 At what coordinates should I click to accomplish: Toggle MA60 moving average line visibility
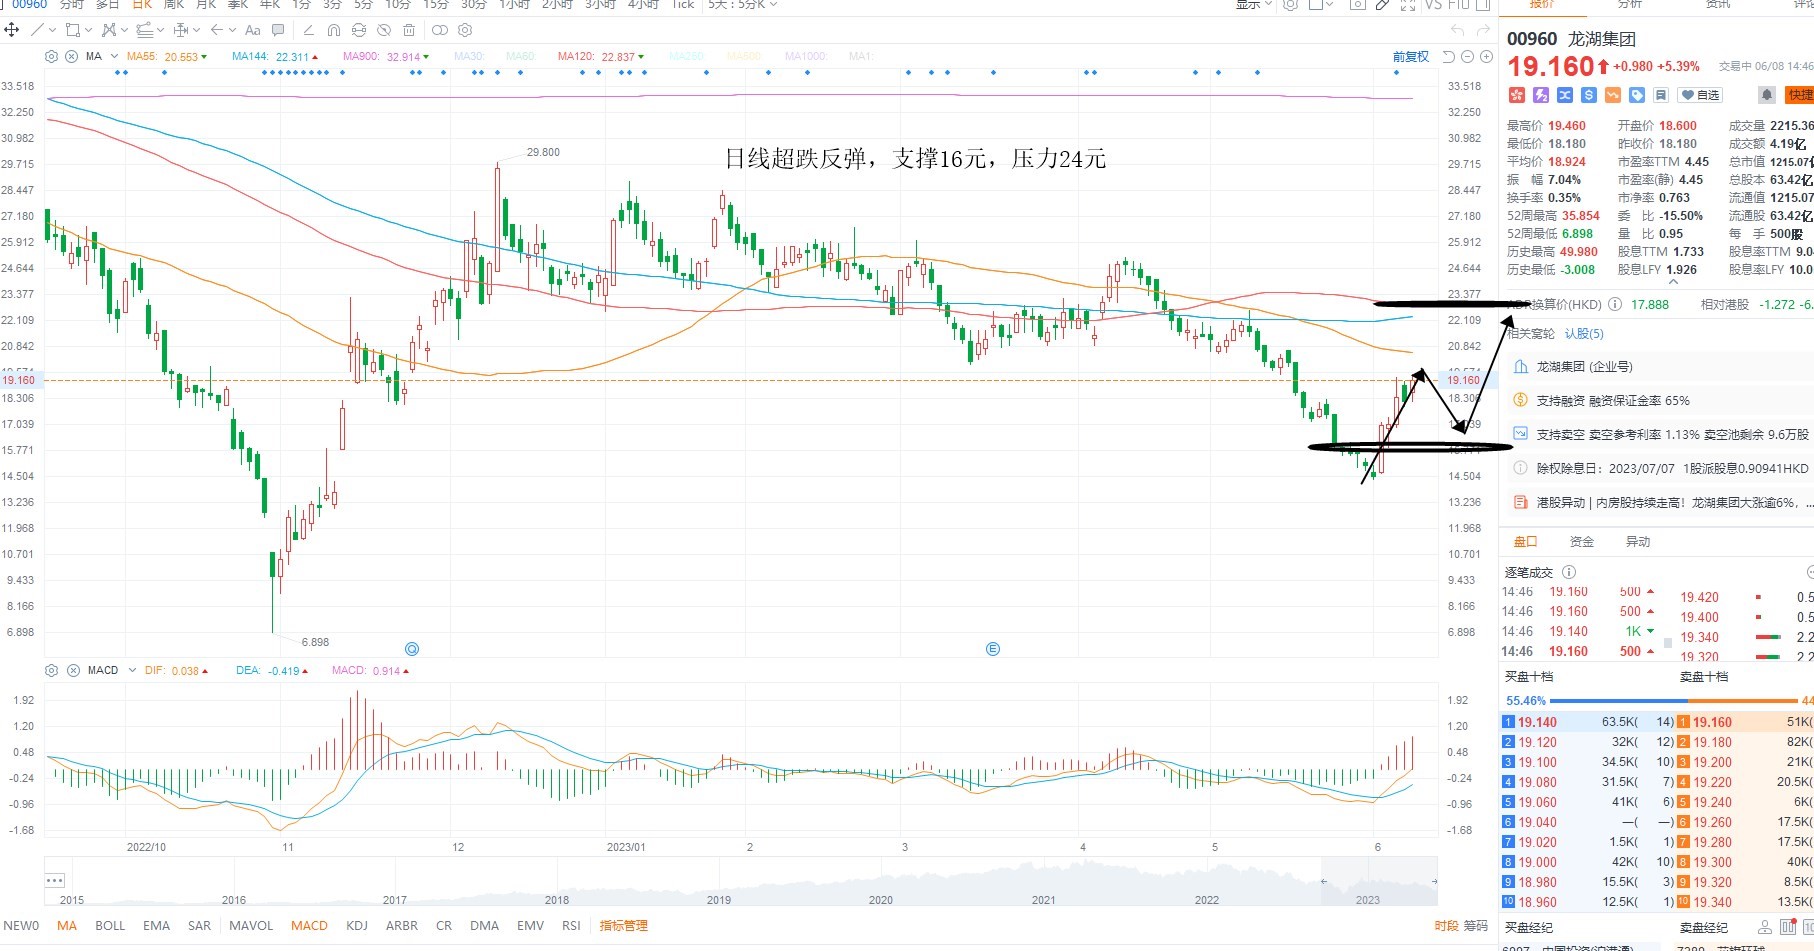[521, 57]
